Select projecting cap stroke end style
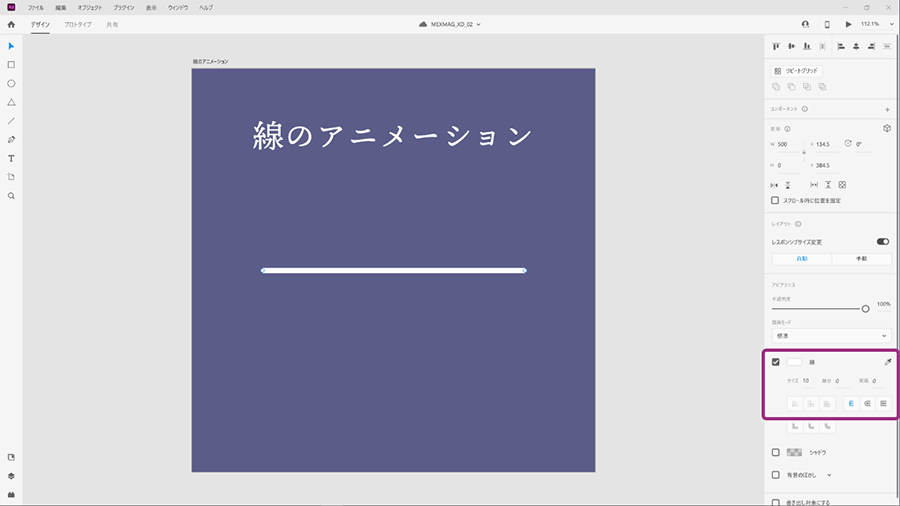The image size is (900, 506). coord(883,404)
